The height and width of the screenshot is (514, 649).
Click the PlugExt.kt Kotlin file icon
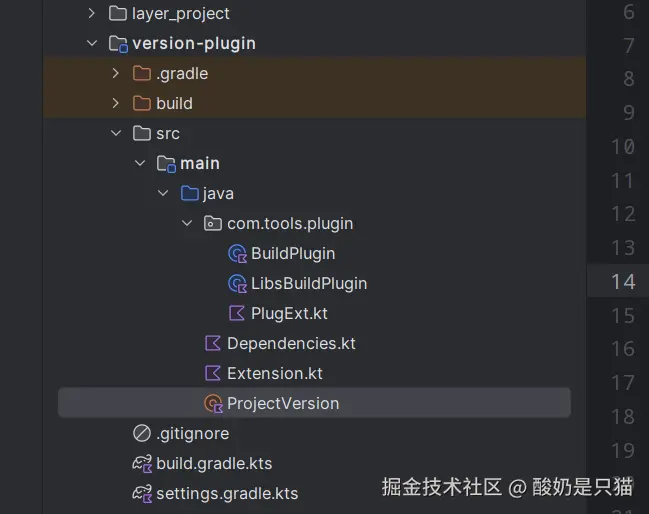(237, 313)
